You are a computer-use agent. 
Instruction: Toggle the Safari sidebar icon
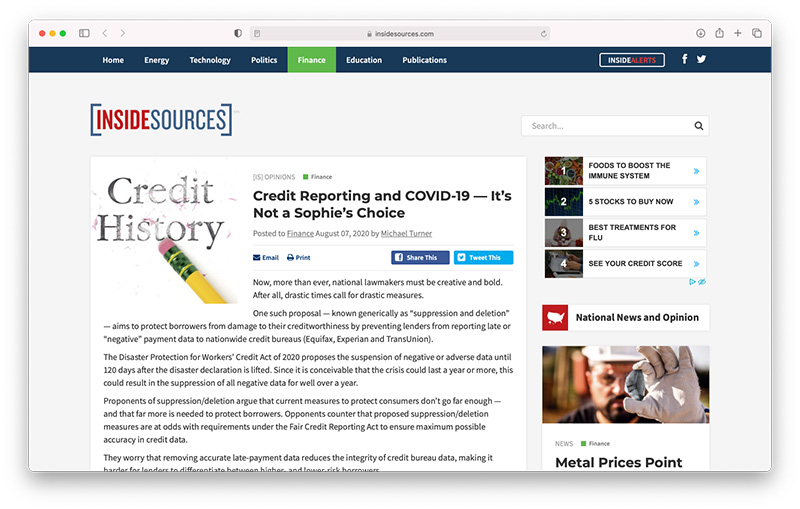click(x=84, y=33)
